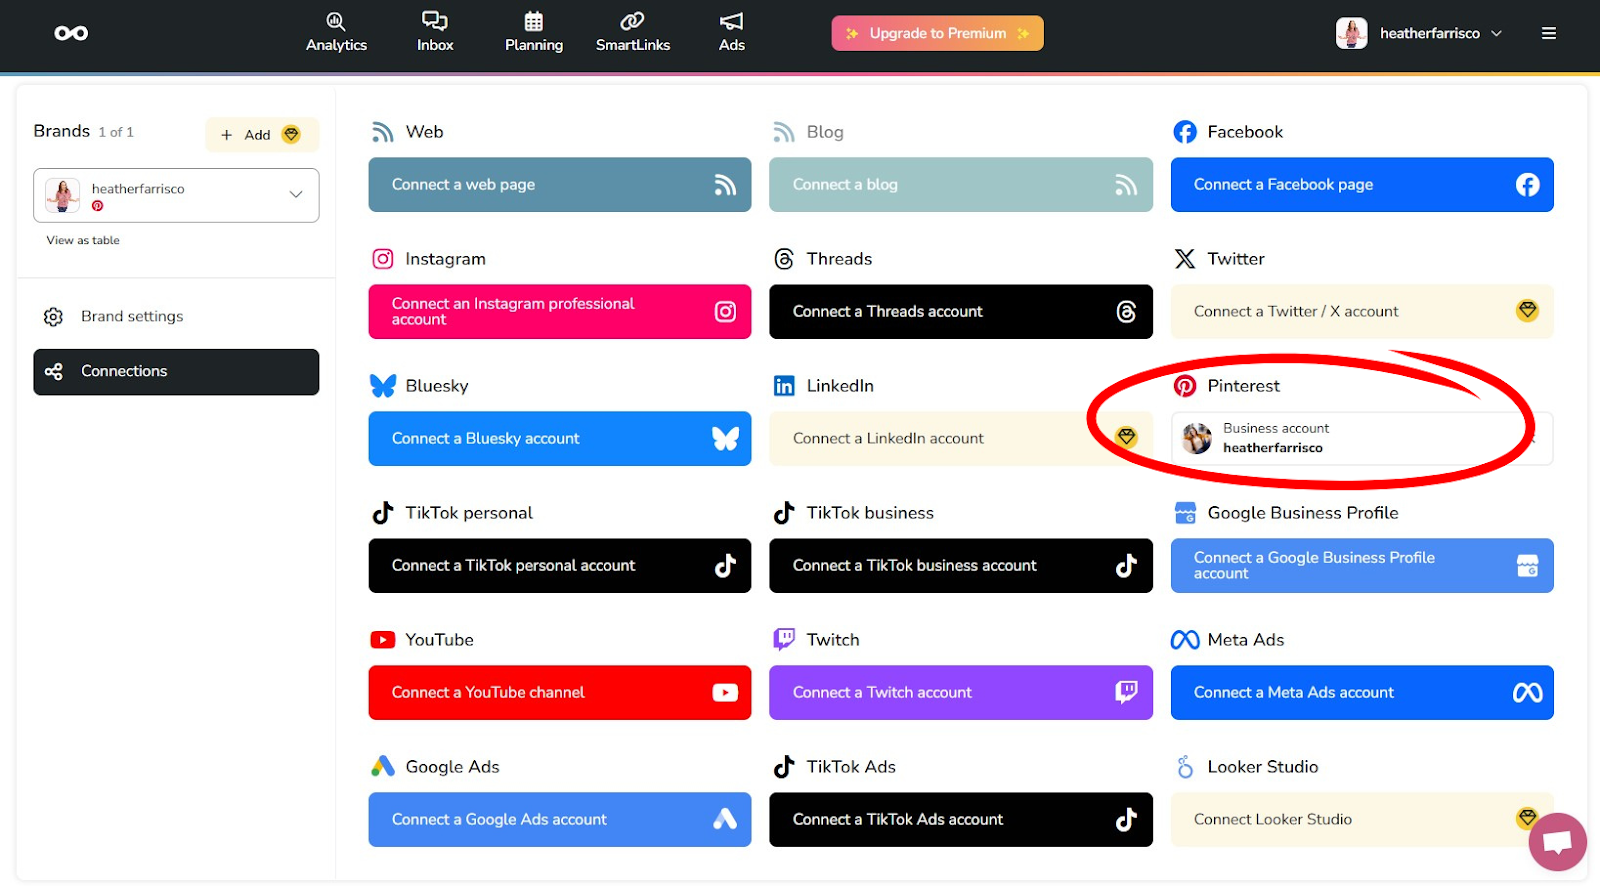
Task: Connect a TikTok Ads account
Action: click(x=961, y=819)
